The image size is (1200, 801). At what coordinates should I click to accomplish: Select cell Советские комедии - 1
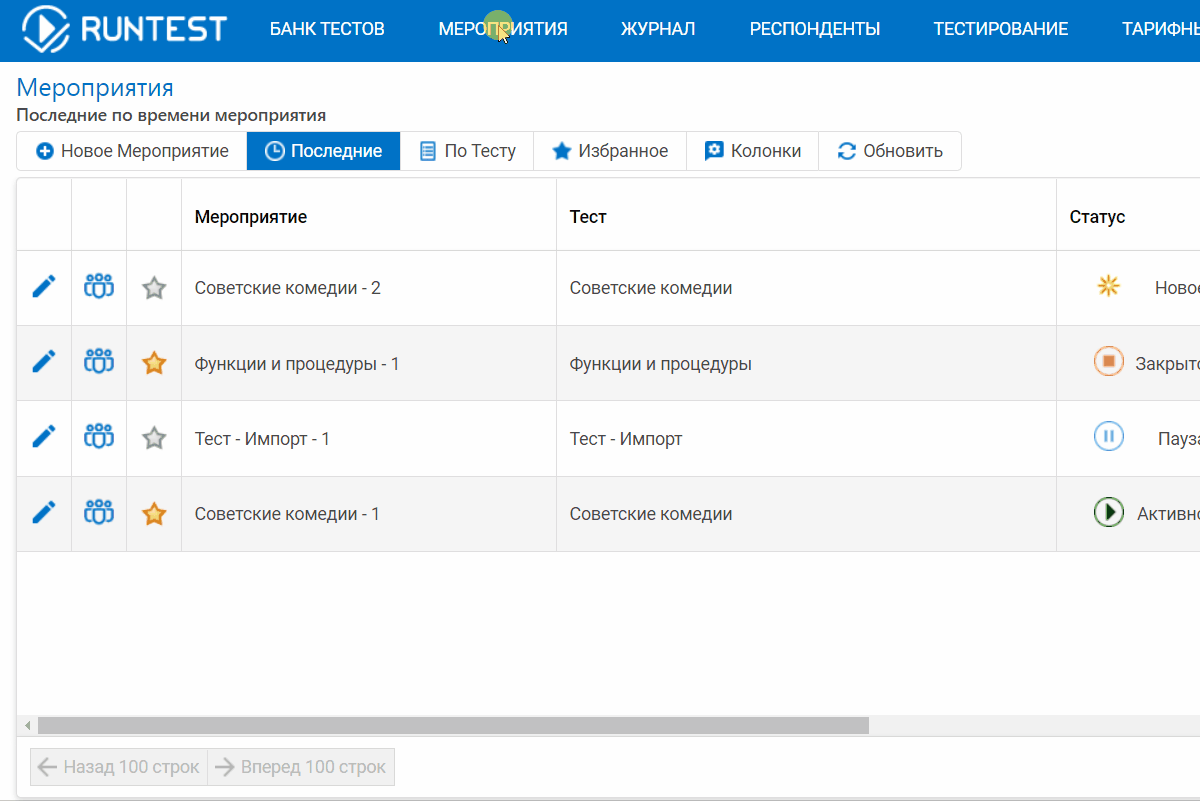coord(368,514)
